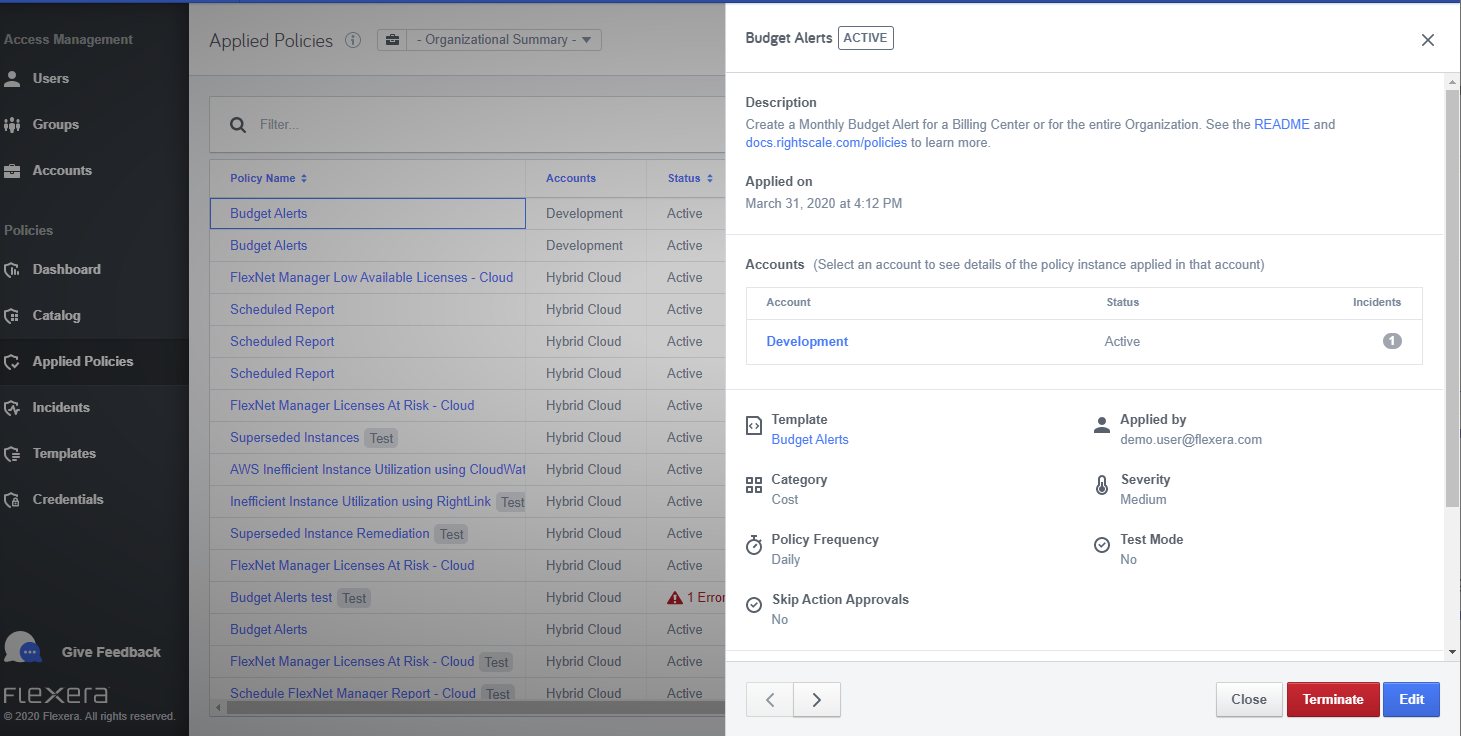Open docs.rightscale.com/policies link
1461x736 pixels.
(826, 143)
